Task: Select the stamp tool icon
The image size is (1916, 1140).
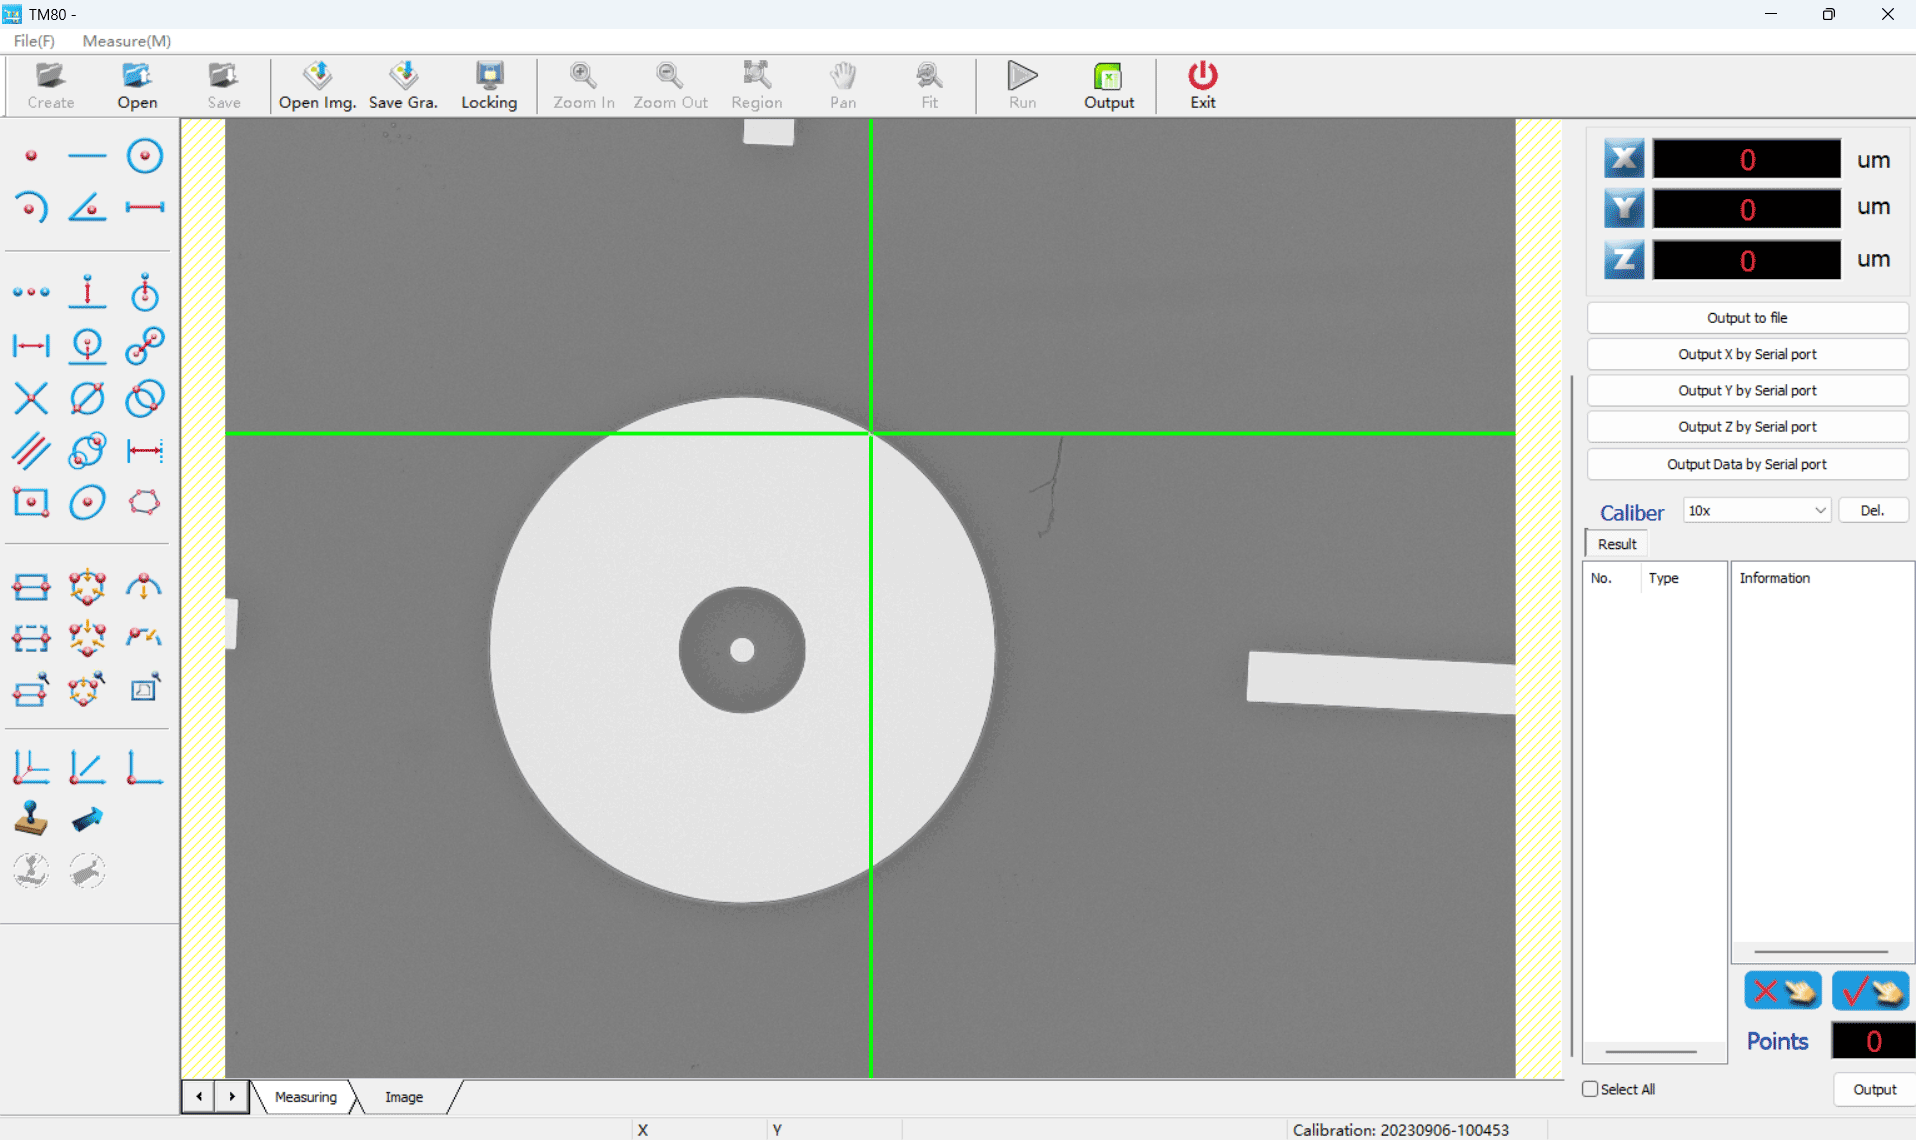Action: 31,819
